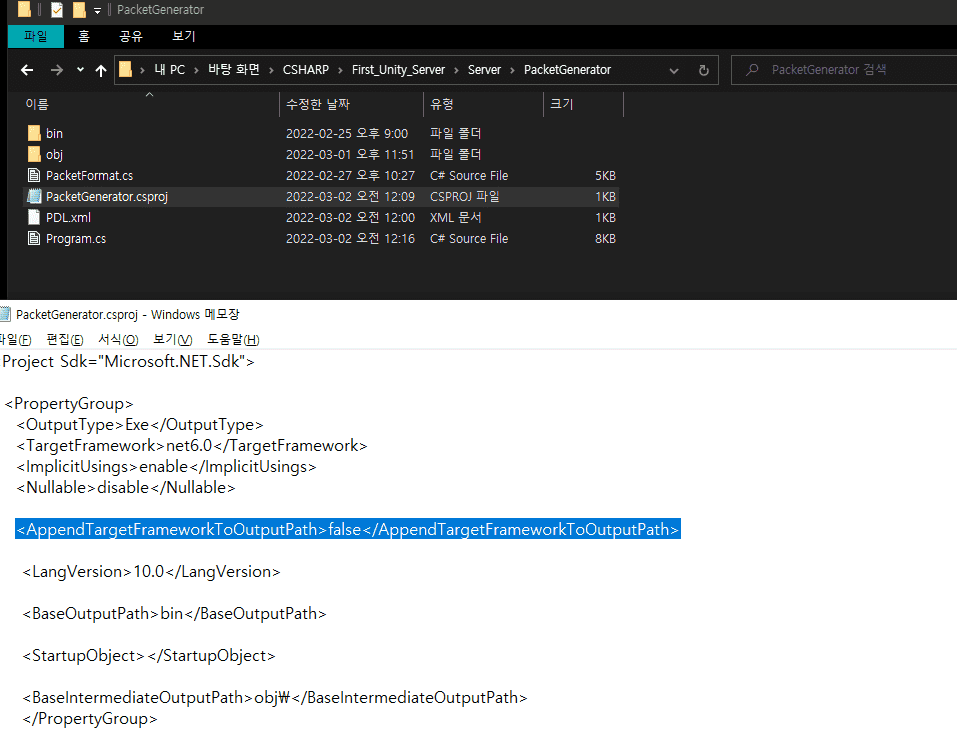Select the PacketGenerator.csproj file icon
Screen dimensions: 957x750
pyautogui.click(x=34, y=197)
